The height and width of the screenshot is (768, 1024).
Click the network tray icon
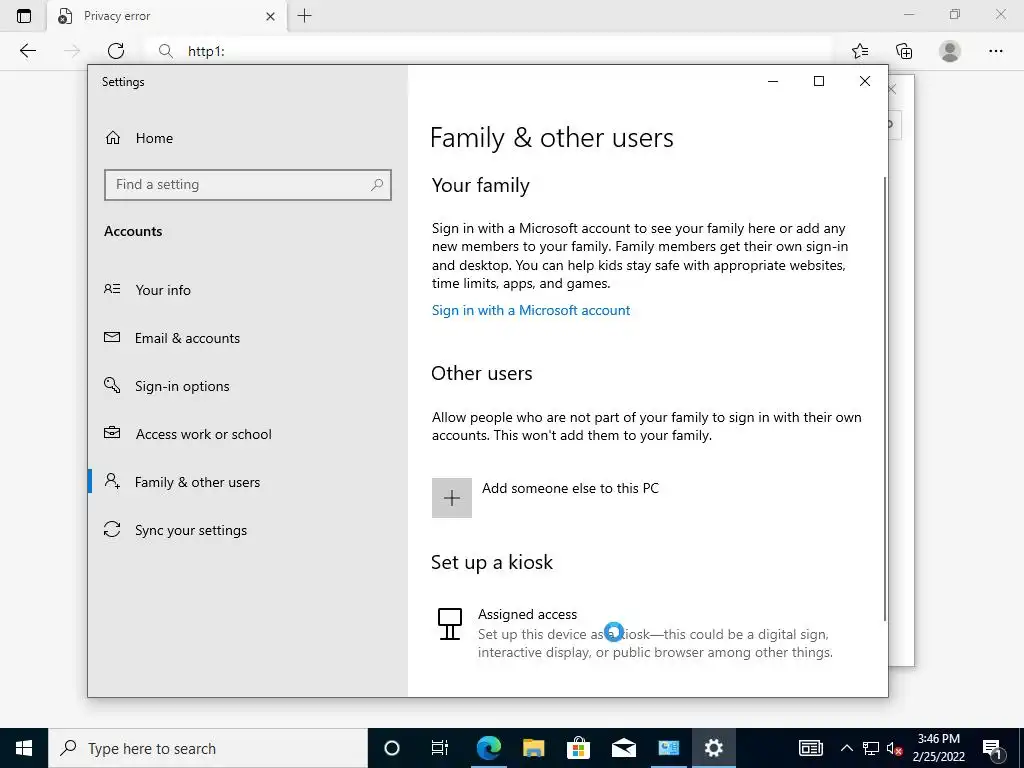click(871, 748)
